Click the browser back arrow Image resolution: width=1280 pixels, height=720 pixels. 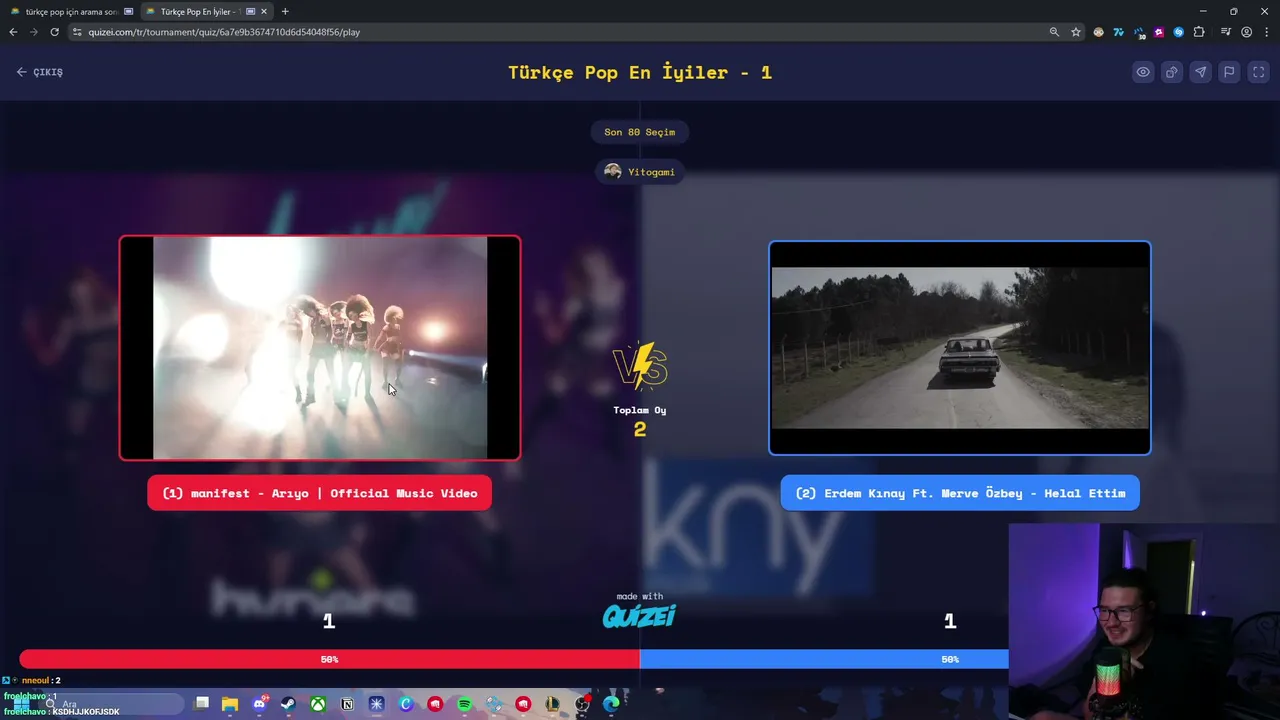tap(13, 32)
